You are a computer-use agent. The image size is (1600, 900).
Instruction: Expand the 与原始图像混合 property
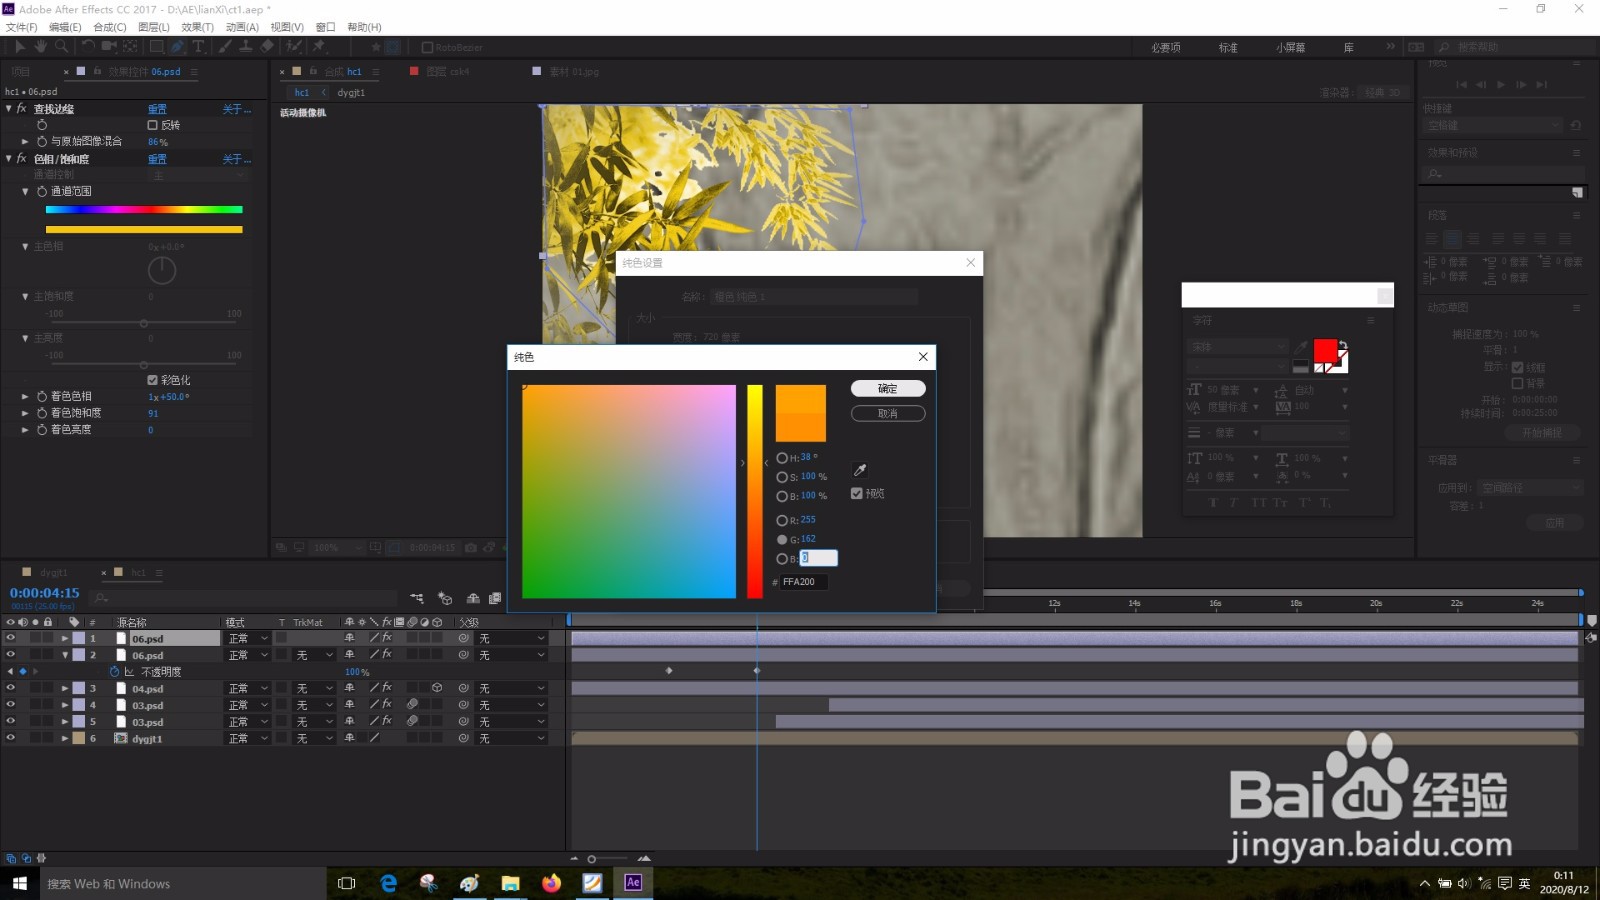click(25, 142)
